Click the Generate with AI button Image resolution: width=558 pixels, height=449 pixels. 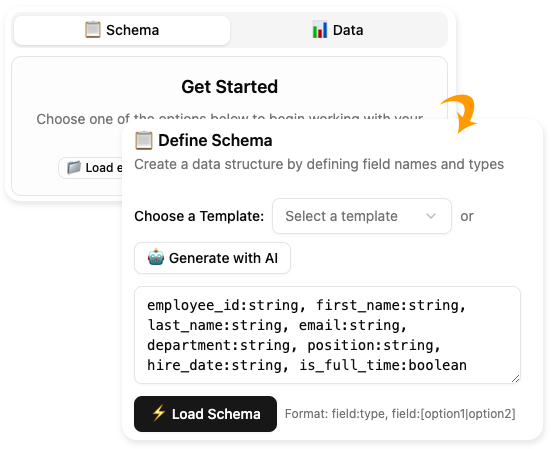click(212, 258)
